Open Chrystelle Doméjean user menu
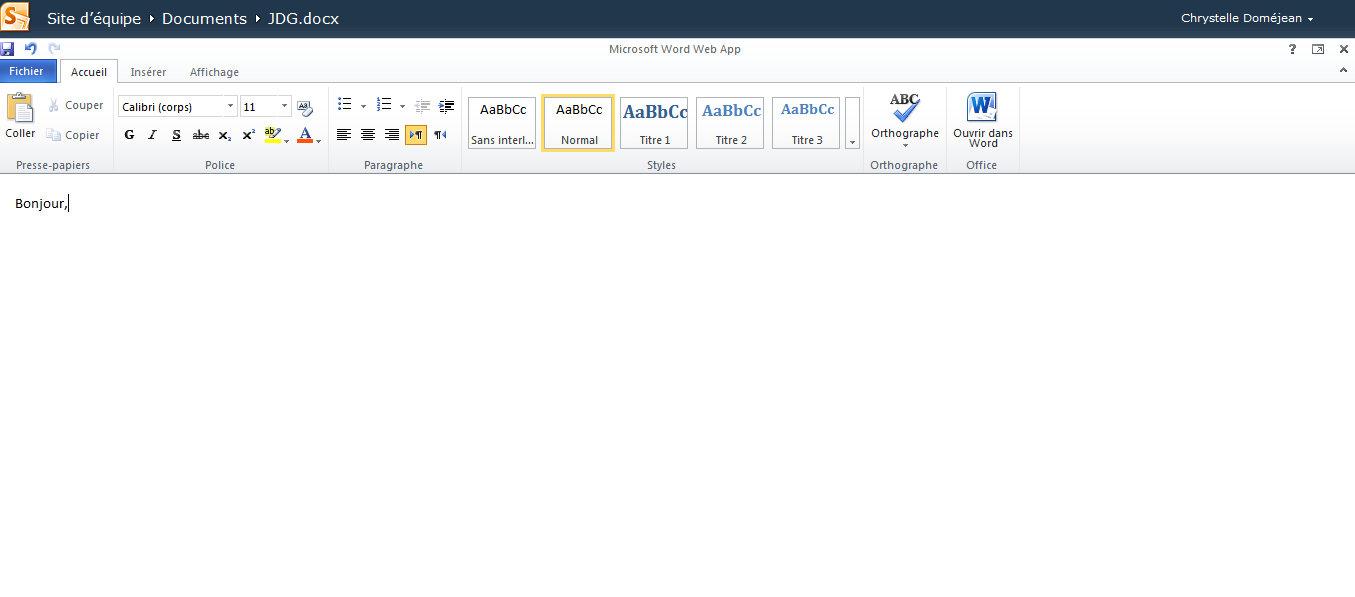Screen dimensions: 1355x597 [x=1247, y=18]
